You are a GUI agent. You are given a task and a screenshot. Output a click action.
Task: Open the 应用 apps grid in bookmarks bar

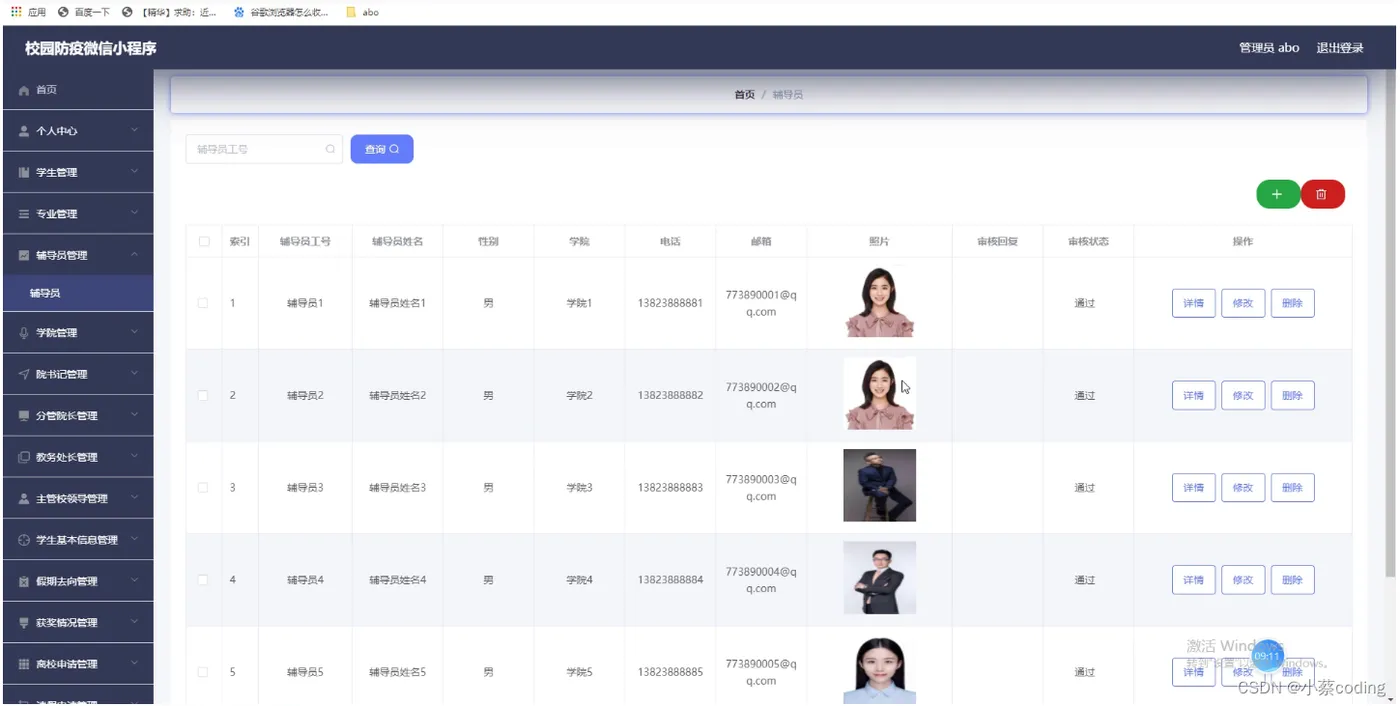tap(28, 12)
